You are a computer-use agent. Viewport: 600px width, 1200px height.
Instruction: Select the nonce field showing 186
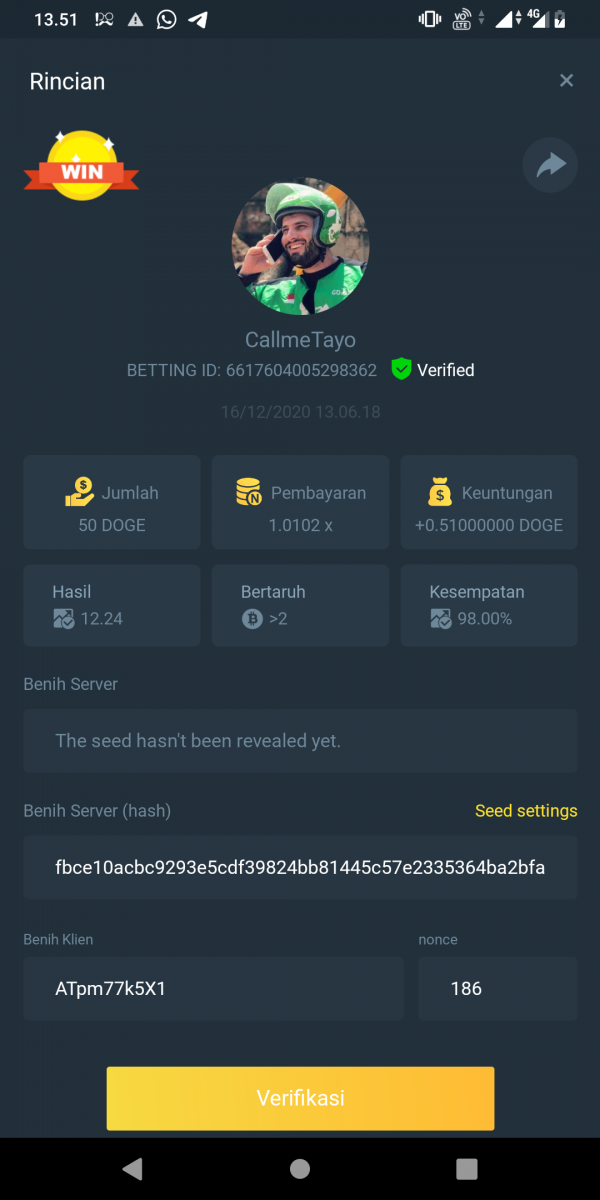click(497, 989)
